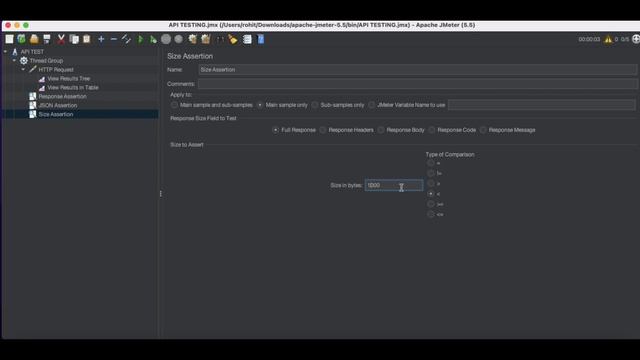
Task: Click the warning triangle log icon
Action: [x=608, y=39]
